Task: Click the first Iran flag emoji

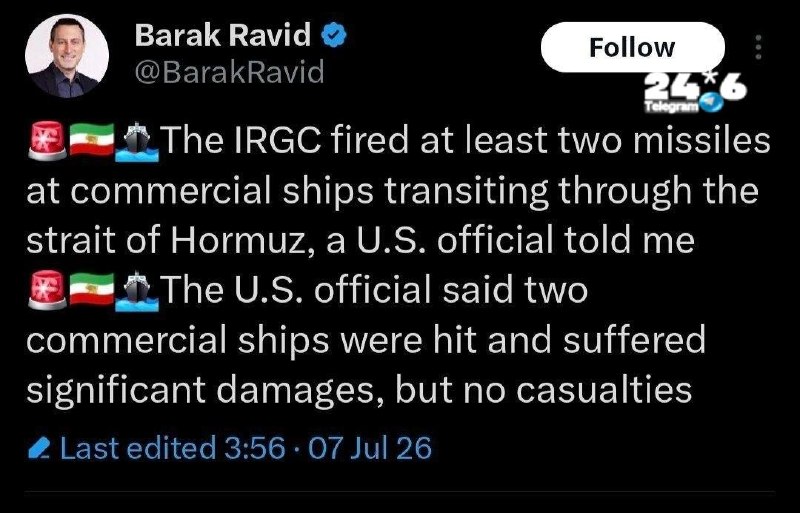Action: point(91,139)
